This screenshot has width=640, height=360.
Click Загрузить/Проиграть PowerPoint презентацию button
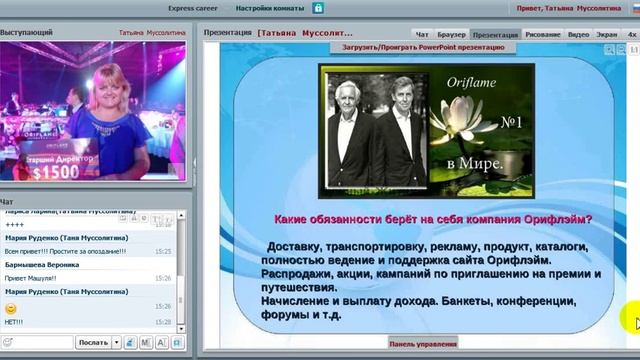tap(423, 47)
